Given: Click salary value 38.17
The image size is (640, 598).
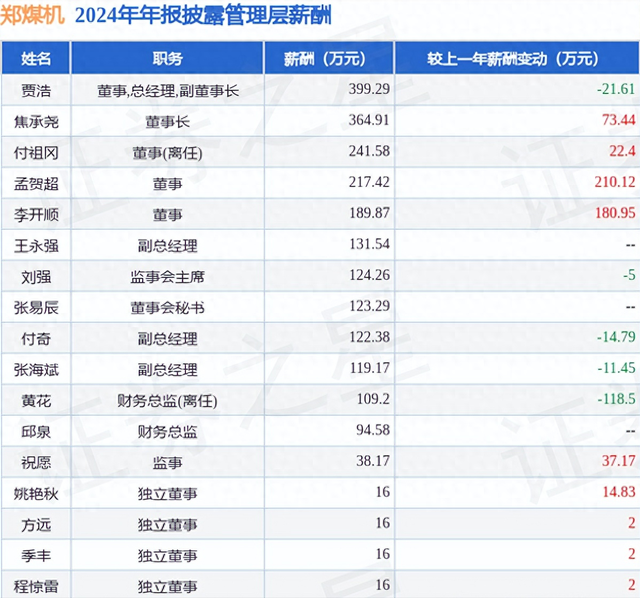Looking at the screenshot, I should (x=373, y=461).
